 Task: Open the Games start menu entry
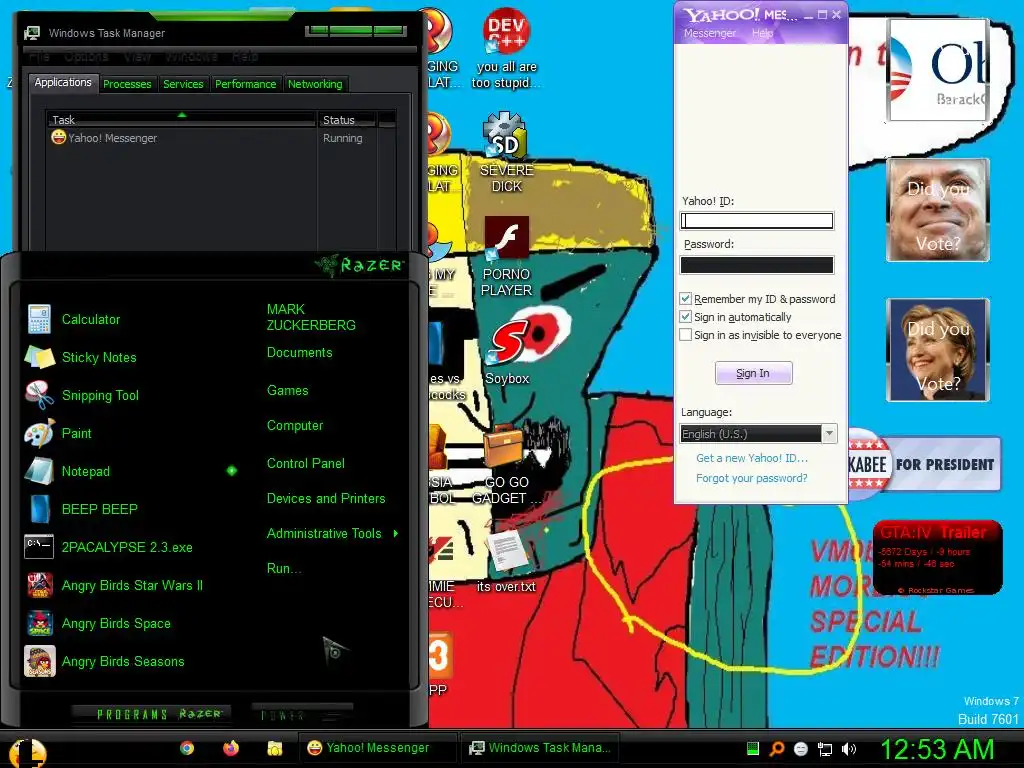click(287, 391)
